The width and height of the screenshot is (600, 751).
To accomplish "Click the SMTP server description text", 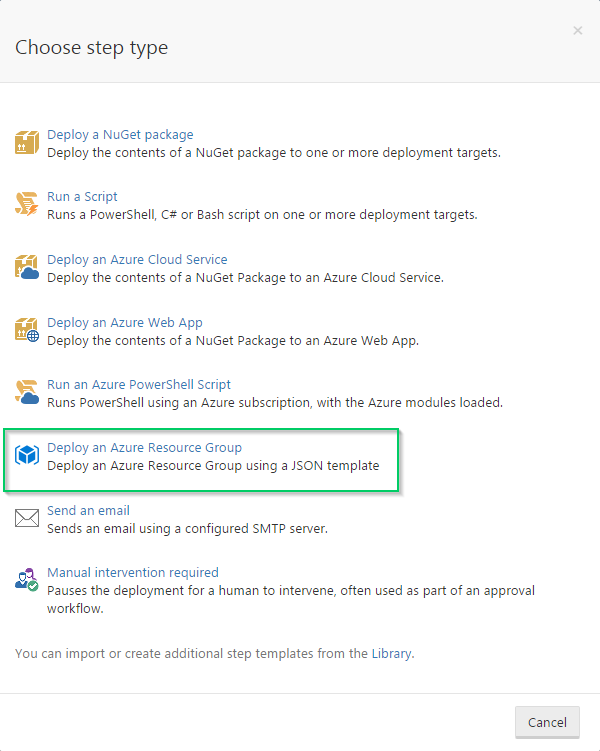I will (188, 528).
